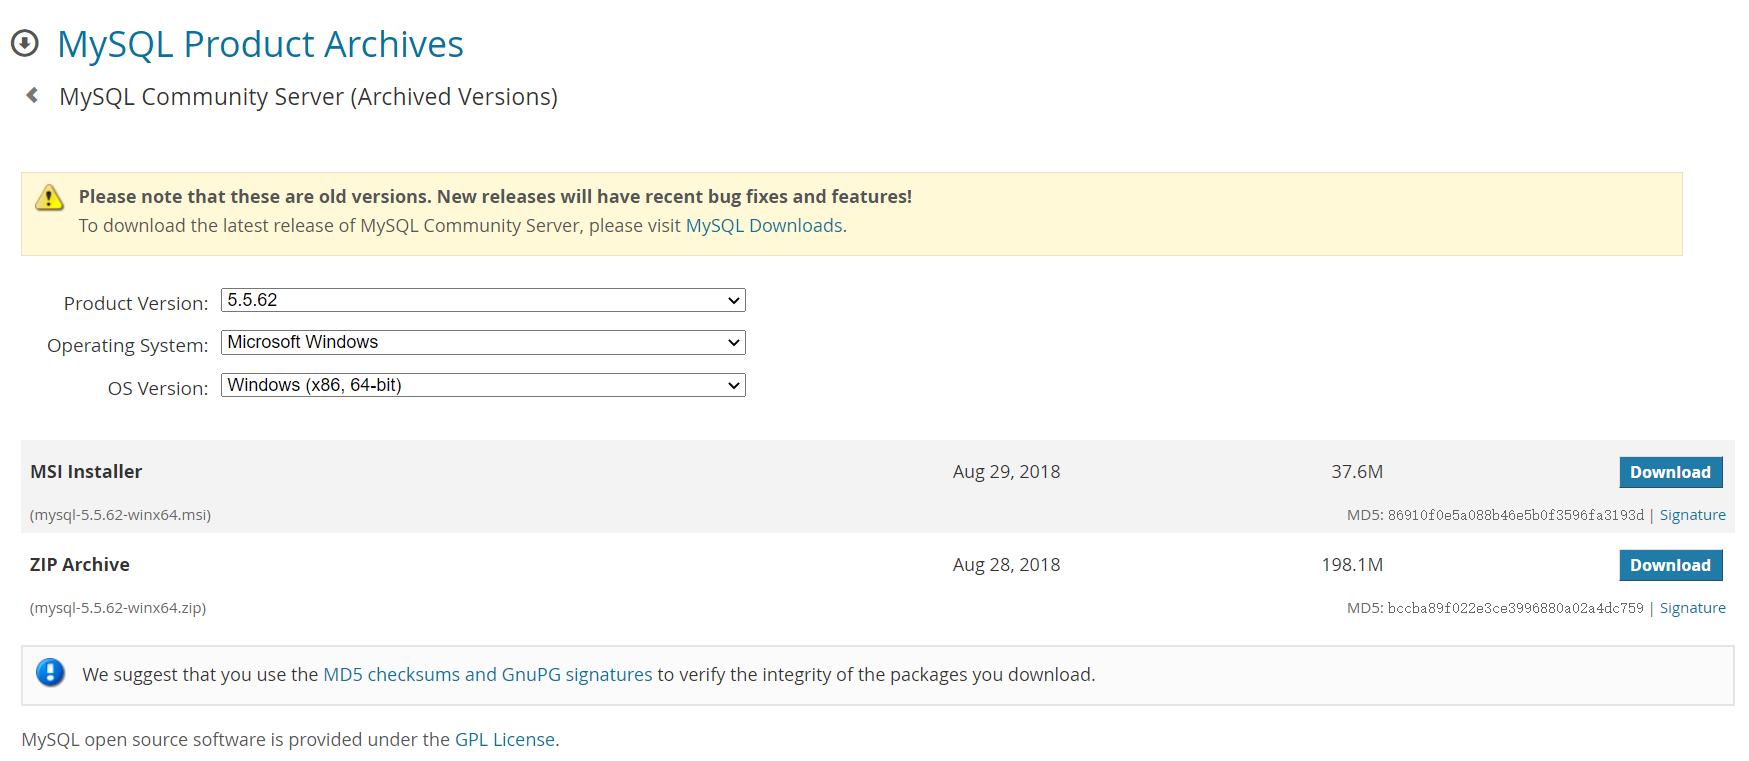Open the MSI Installer Signature link
Viewport: 1749px width, 761px height.
click(1692, 515)
